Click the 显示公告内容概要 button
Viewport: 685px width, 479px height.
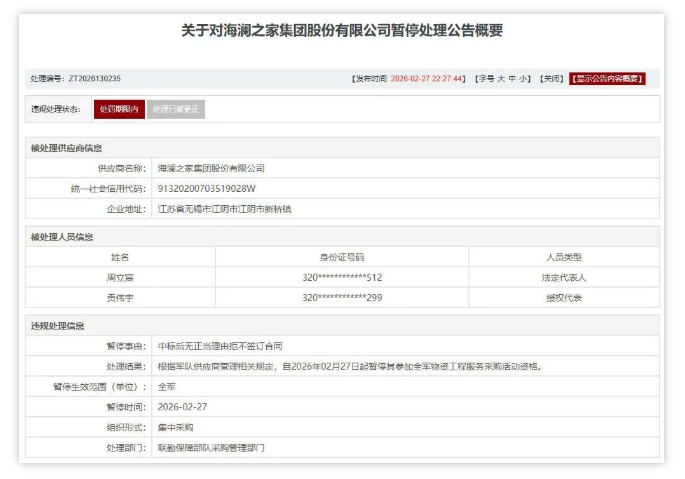point(607,78)
